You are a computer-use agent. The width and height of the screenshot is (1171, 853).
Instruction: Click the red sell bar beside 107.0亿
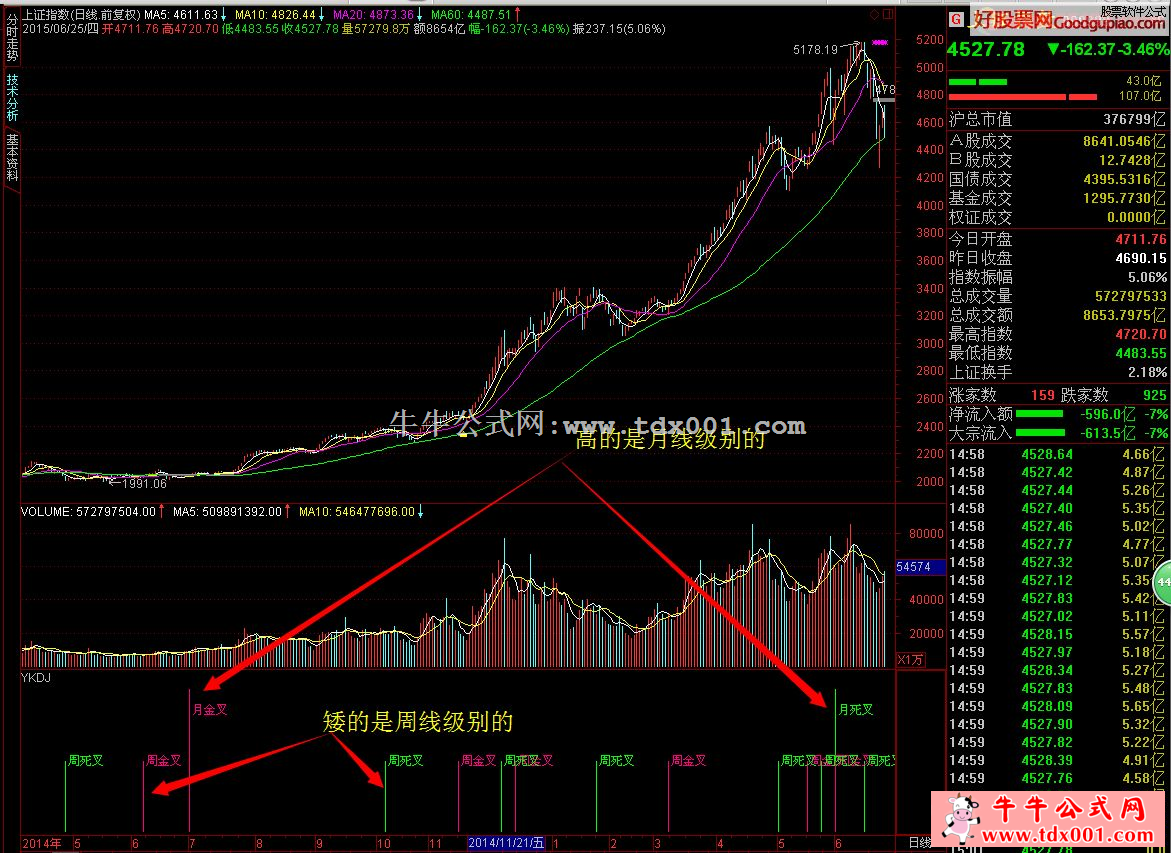(x=1022, y=96)
